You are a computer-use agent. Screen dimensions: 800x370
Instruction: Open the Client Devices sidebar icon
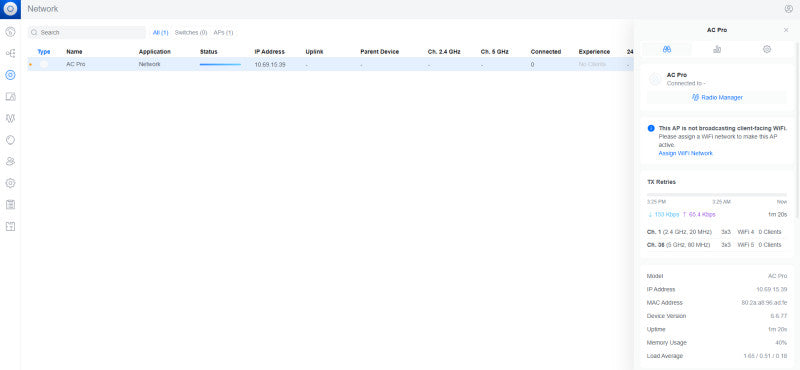coord(10,96)
